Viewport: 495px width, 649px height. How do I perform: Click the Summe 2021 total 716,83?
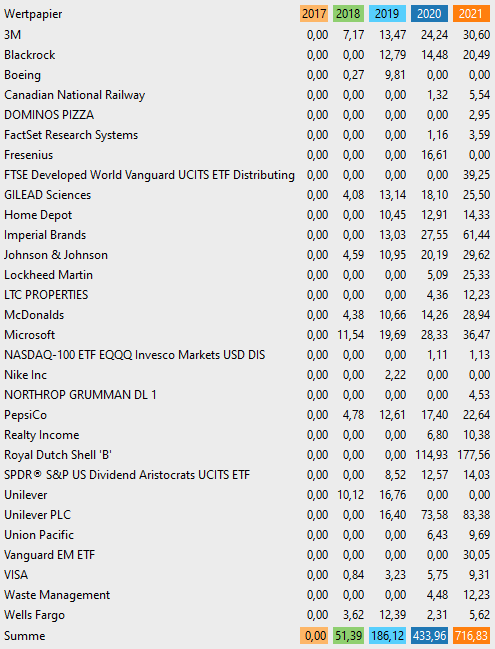point(471,635)
